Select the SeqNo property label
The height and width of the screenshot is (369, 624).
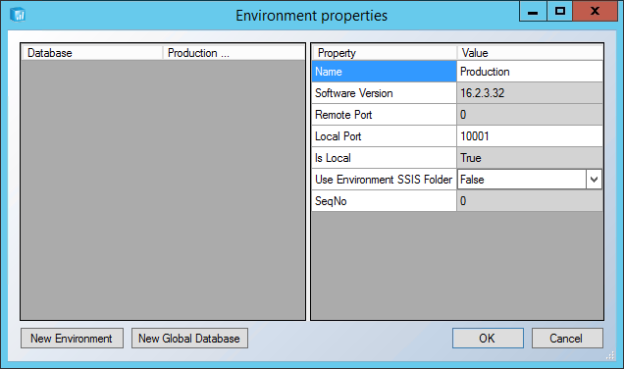coord(331,201)
